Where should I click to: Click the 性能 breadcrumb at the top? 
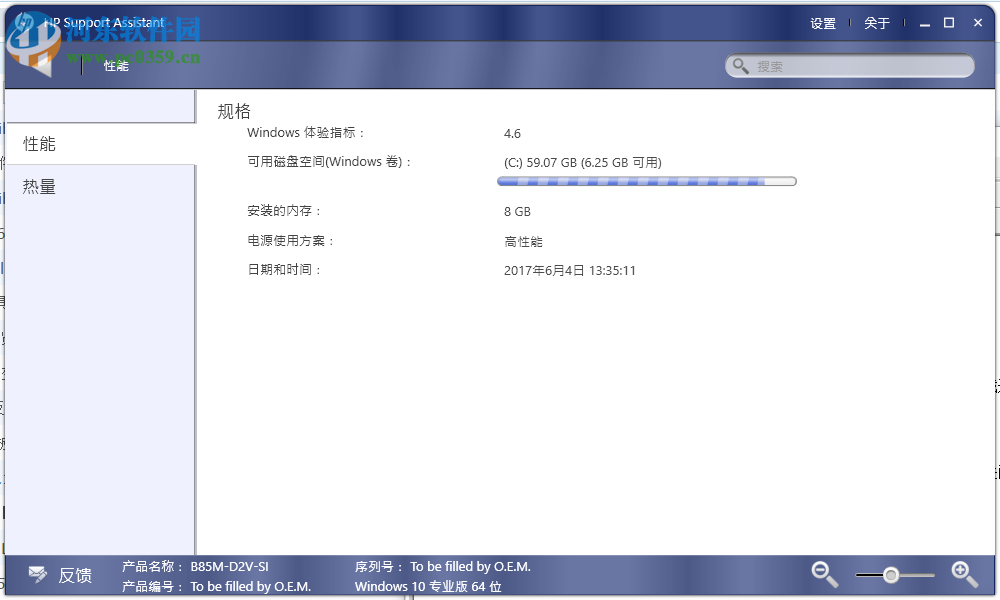[x=115, y=66]
